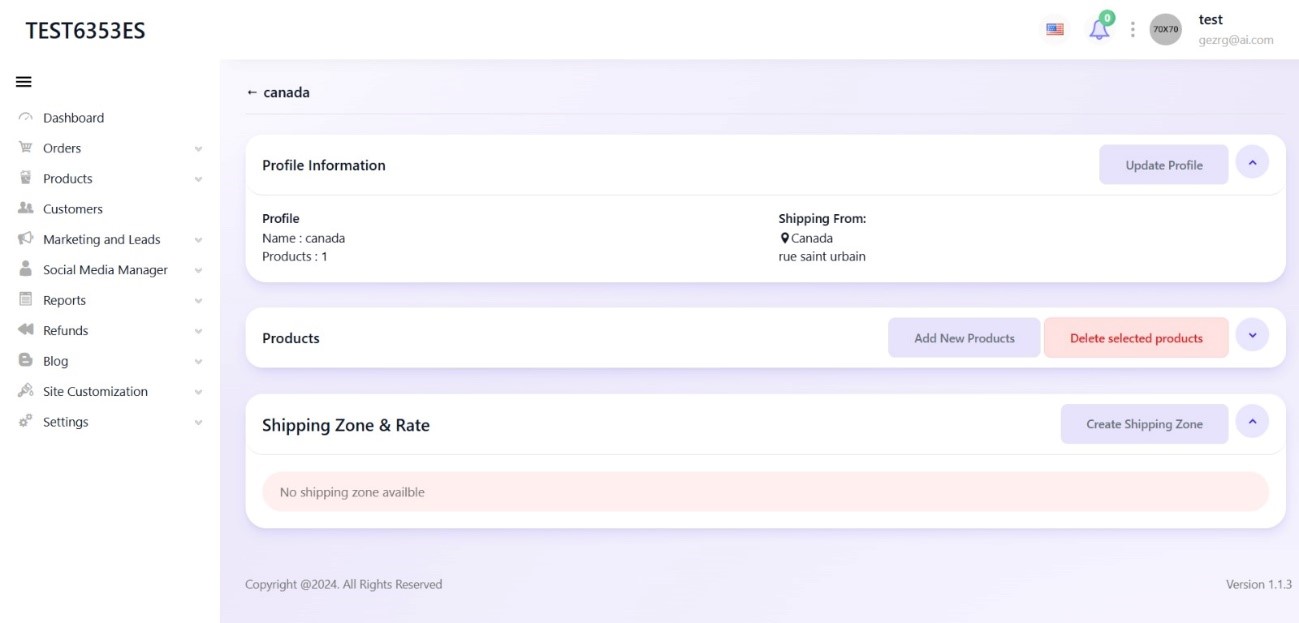This screenshot has width=1299, height=623.
Task: Click the Orders cart icon
Action: click(x=26, y=148)
